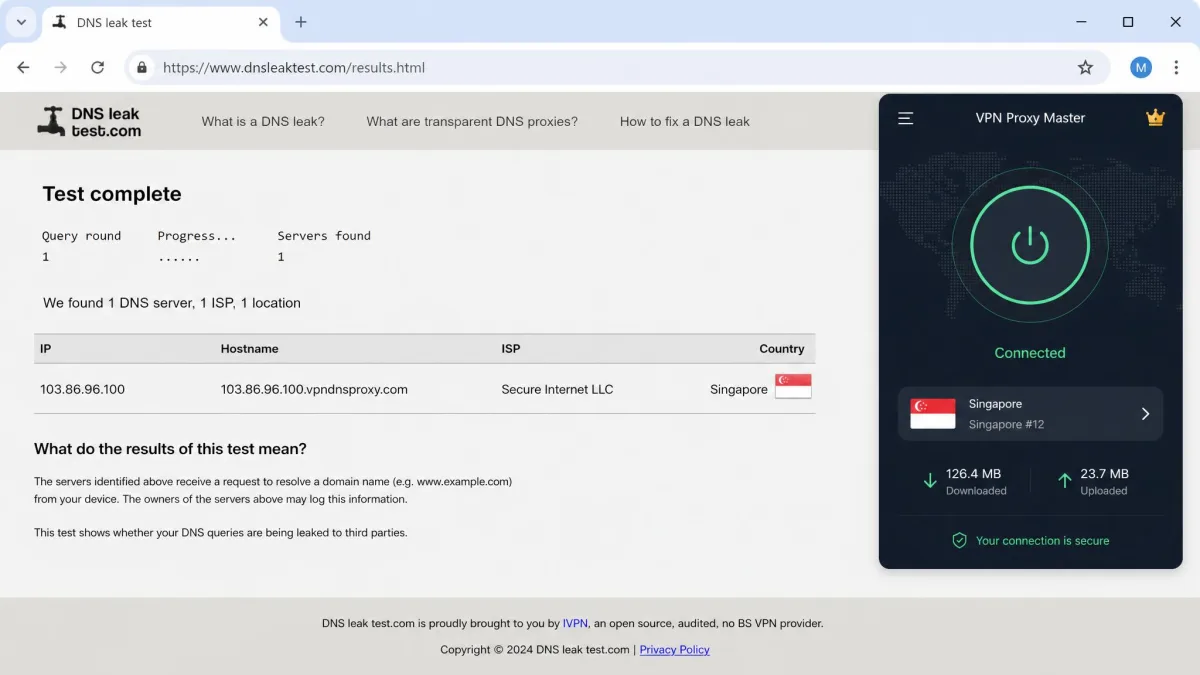Click the 'Query round' label
This screenshot has width=1200, height=675.
(81, 236)
